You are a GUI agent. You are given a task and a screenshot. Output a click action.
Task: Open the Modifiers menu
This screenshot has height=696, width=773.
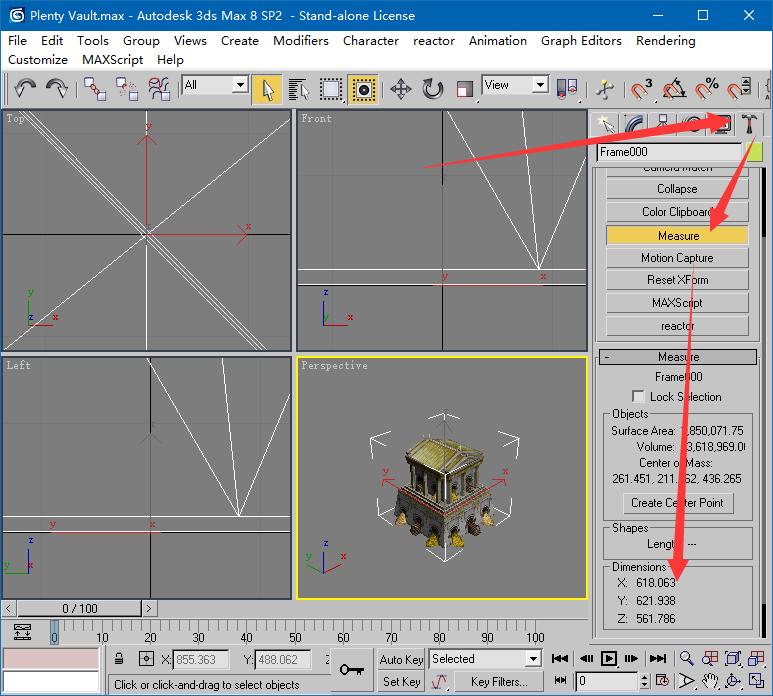(x=301, y=40)
